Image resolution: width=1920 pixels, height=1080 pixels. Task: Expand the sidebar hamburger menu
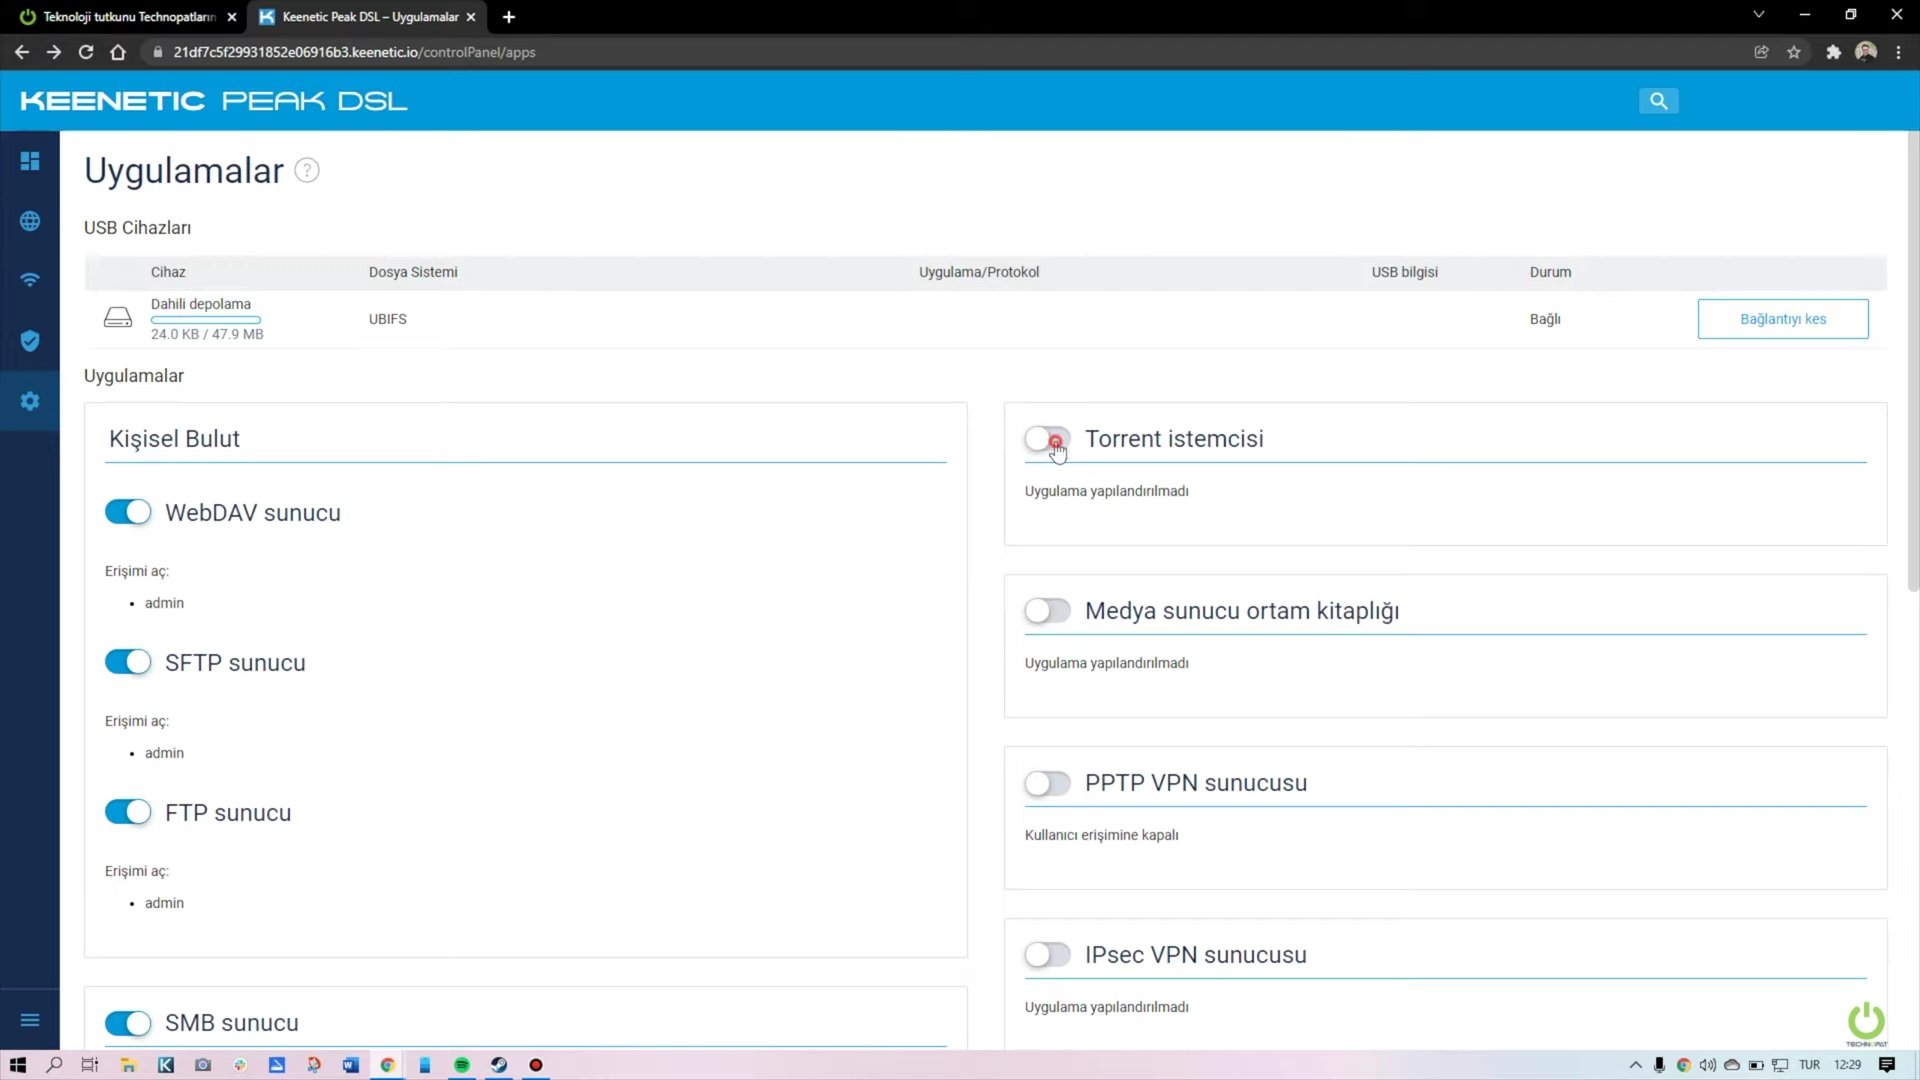pos(30,1020)
